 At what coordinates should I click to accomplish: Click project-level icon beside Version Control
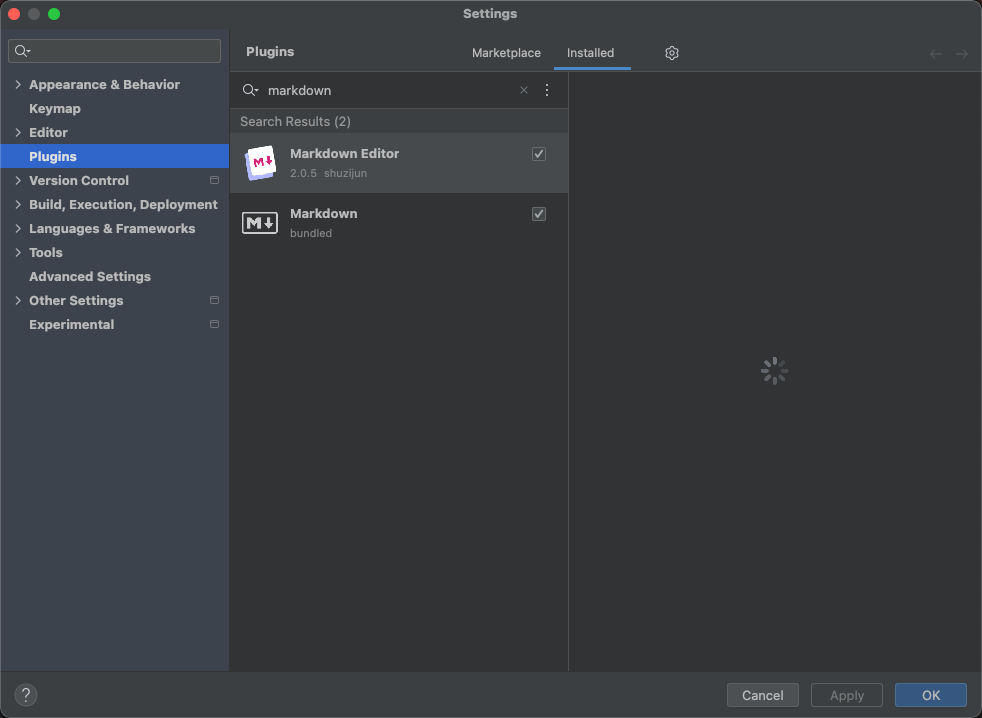pyautogui.click(x=214, y=180)
